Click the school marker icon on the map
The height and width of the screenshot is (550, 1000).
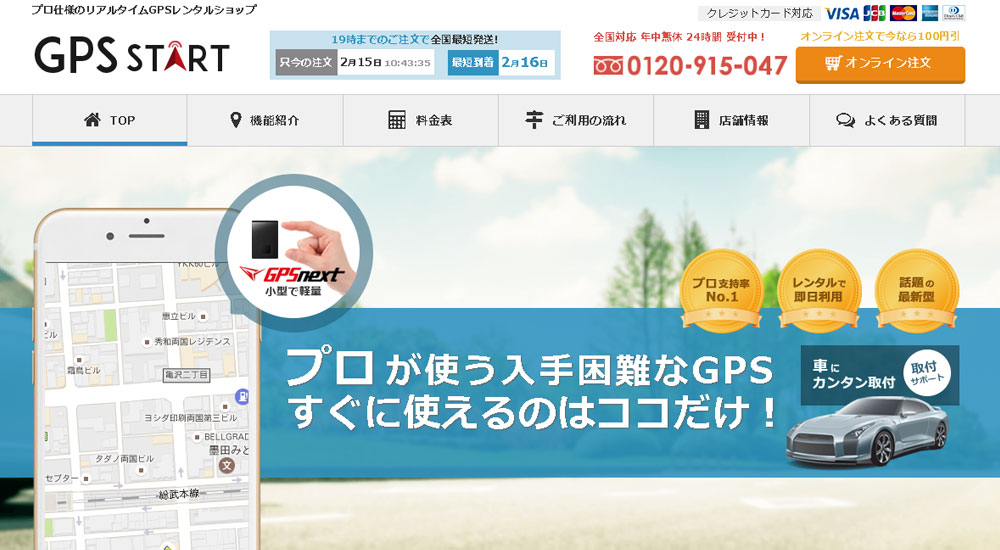click(x=227, y=466)
